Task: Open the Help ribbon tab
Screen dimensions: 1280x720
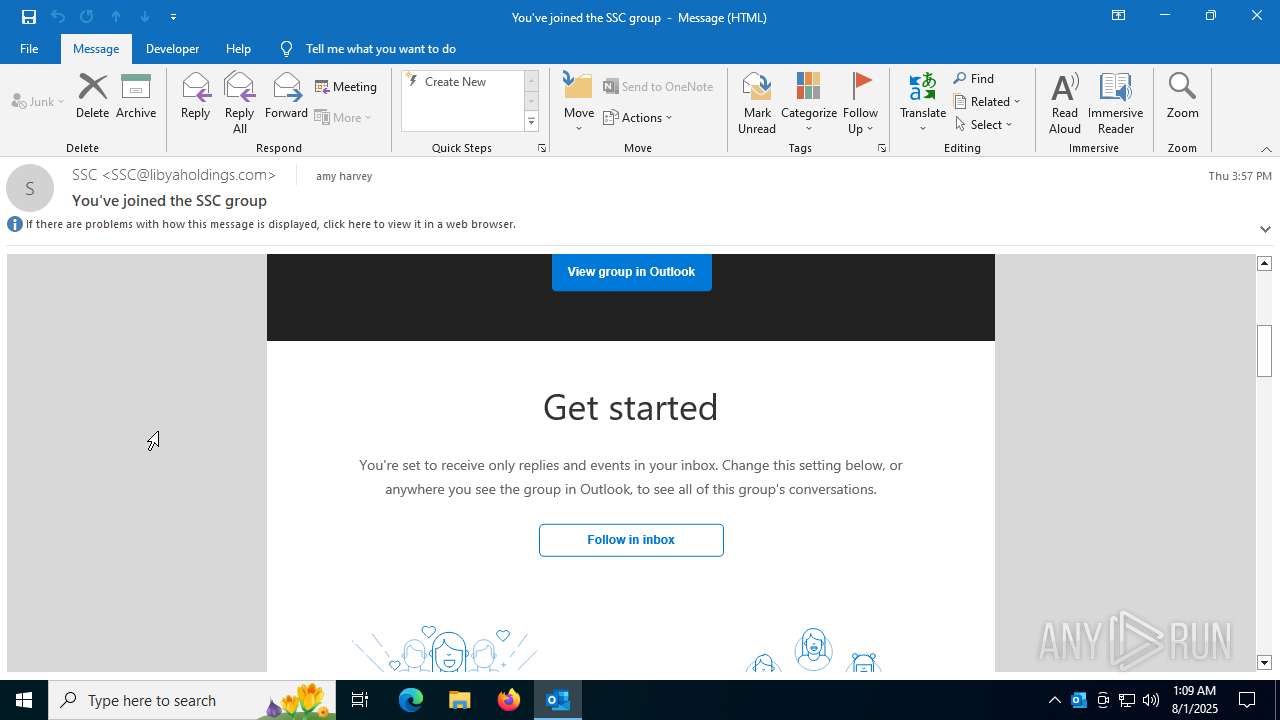Action: (x=238, y=48)
